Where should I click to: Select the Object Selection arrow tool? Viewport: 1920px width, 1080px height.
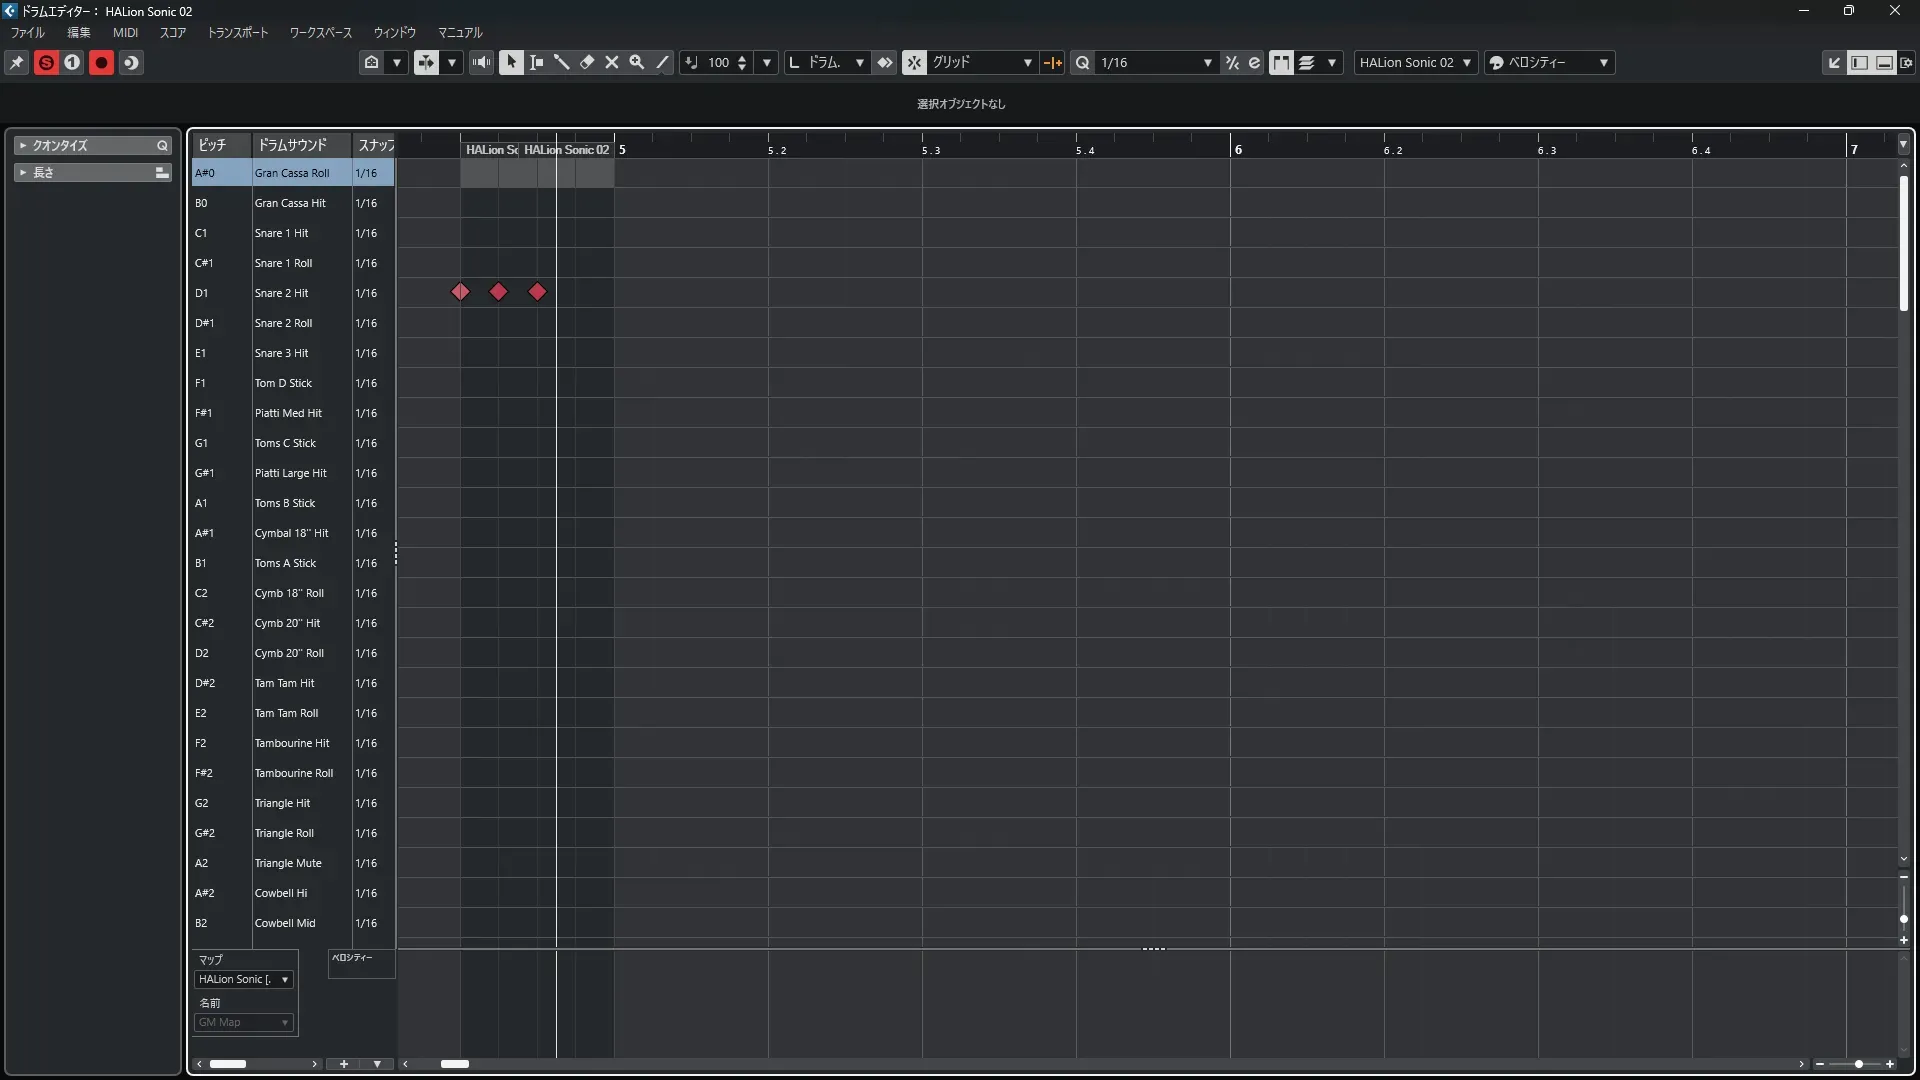511,62
